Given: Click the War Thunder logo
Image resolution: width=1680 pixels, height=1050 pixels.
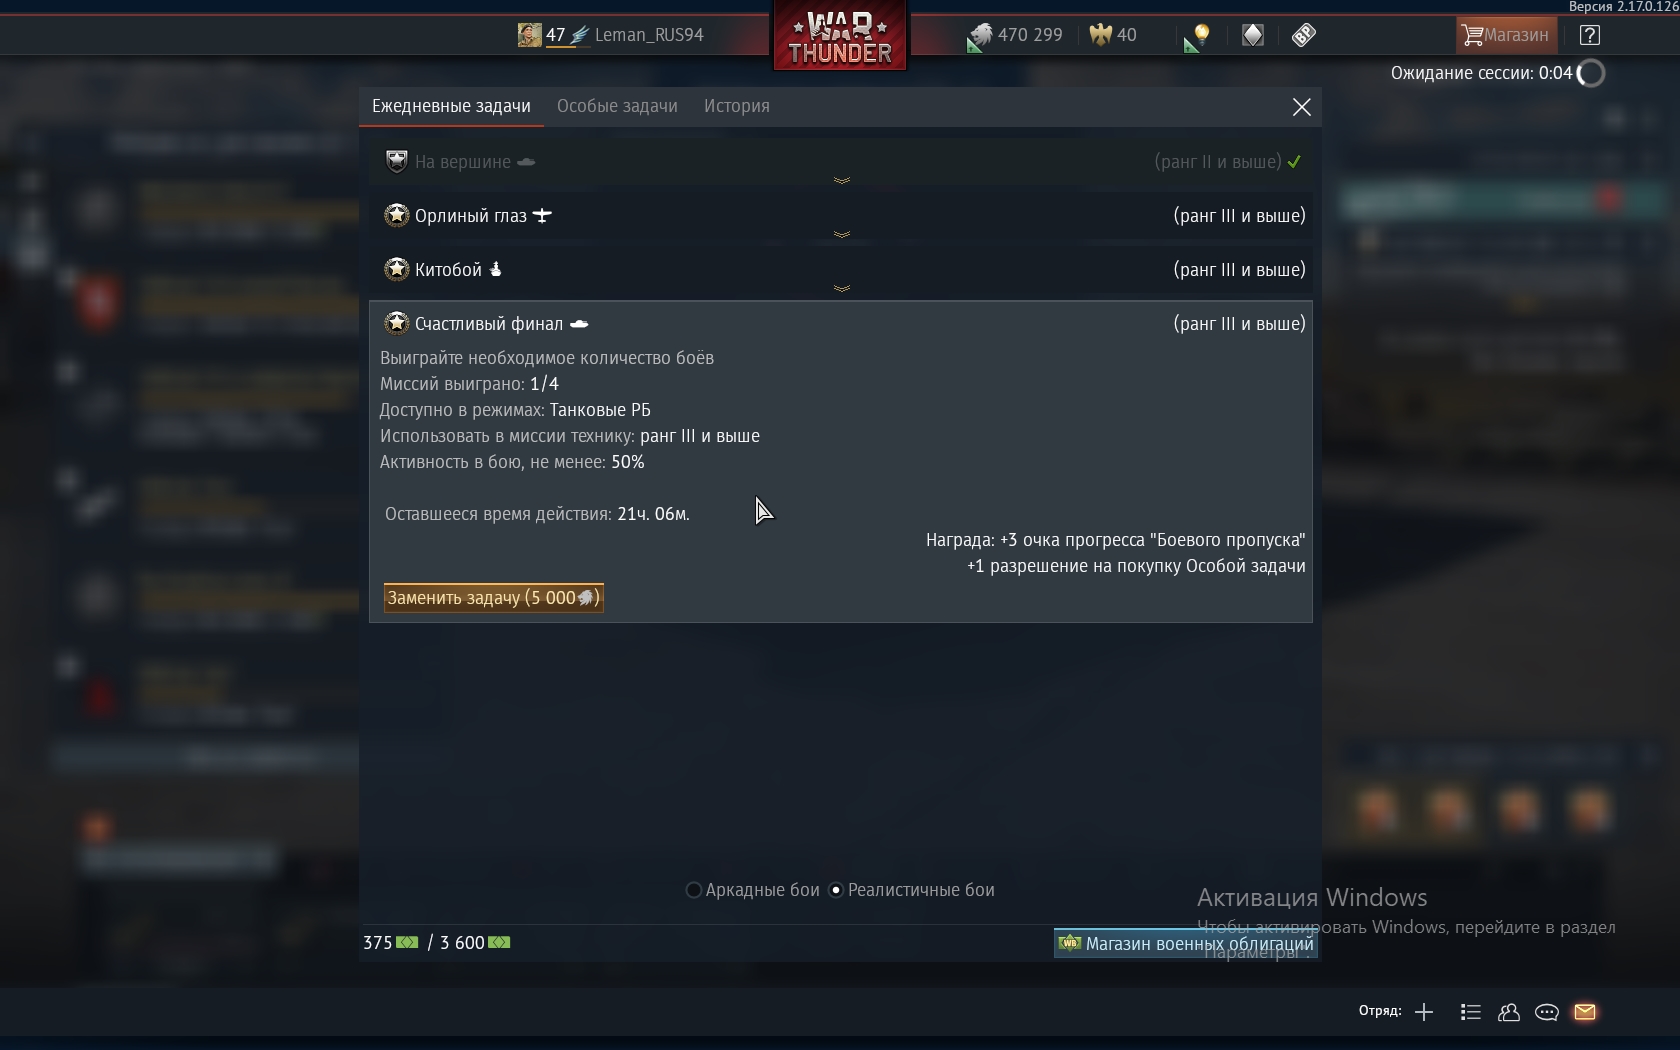Looking at the screenshot, I should tap(840, 37).
